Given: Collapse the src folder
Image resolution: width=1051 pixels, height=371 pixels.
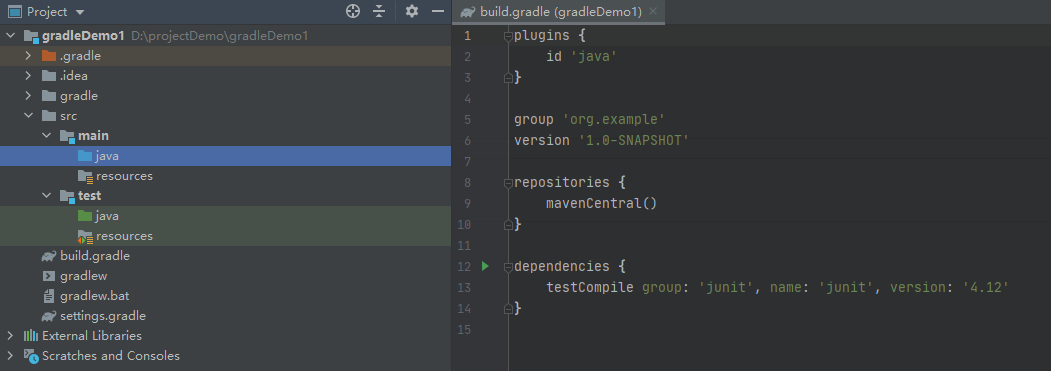Looking at the screenshot, I should tap(28, 116).
